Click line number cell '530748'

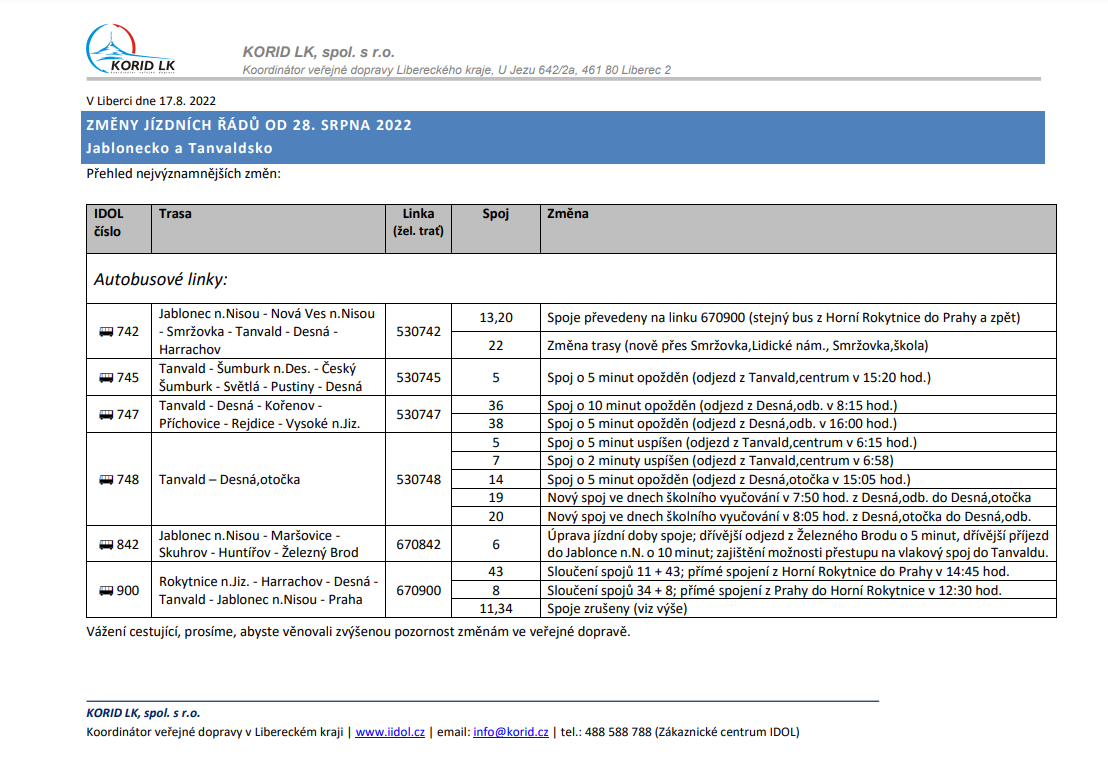418,480
